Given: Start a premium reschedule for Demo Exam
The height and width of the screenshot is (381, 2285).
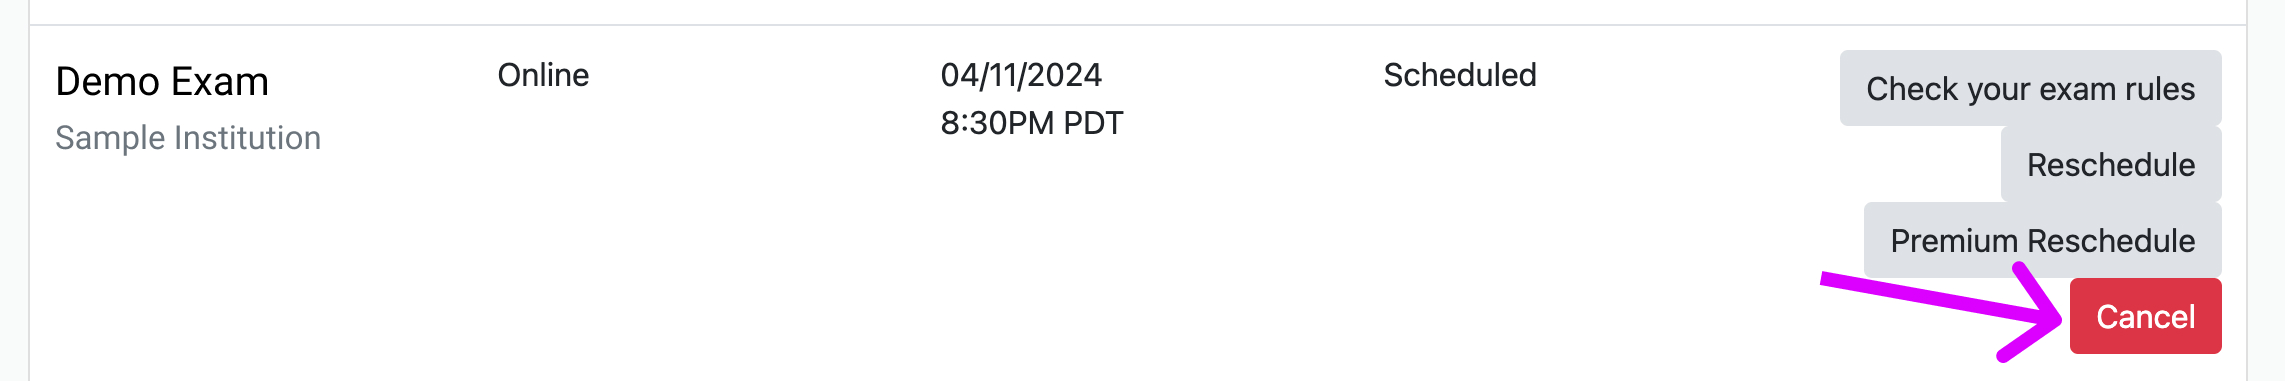Looking at the screenshot, I should (2042, 240).
